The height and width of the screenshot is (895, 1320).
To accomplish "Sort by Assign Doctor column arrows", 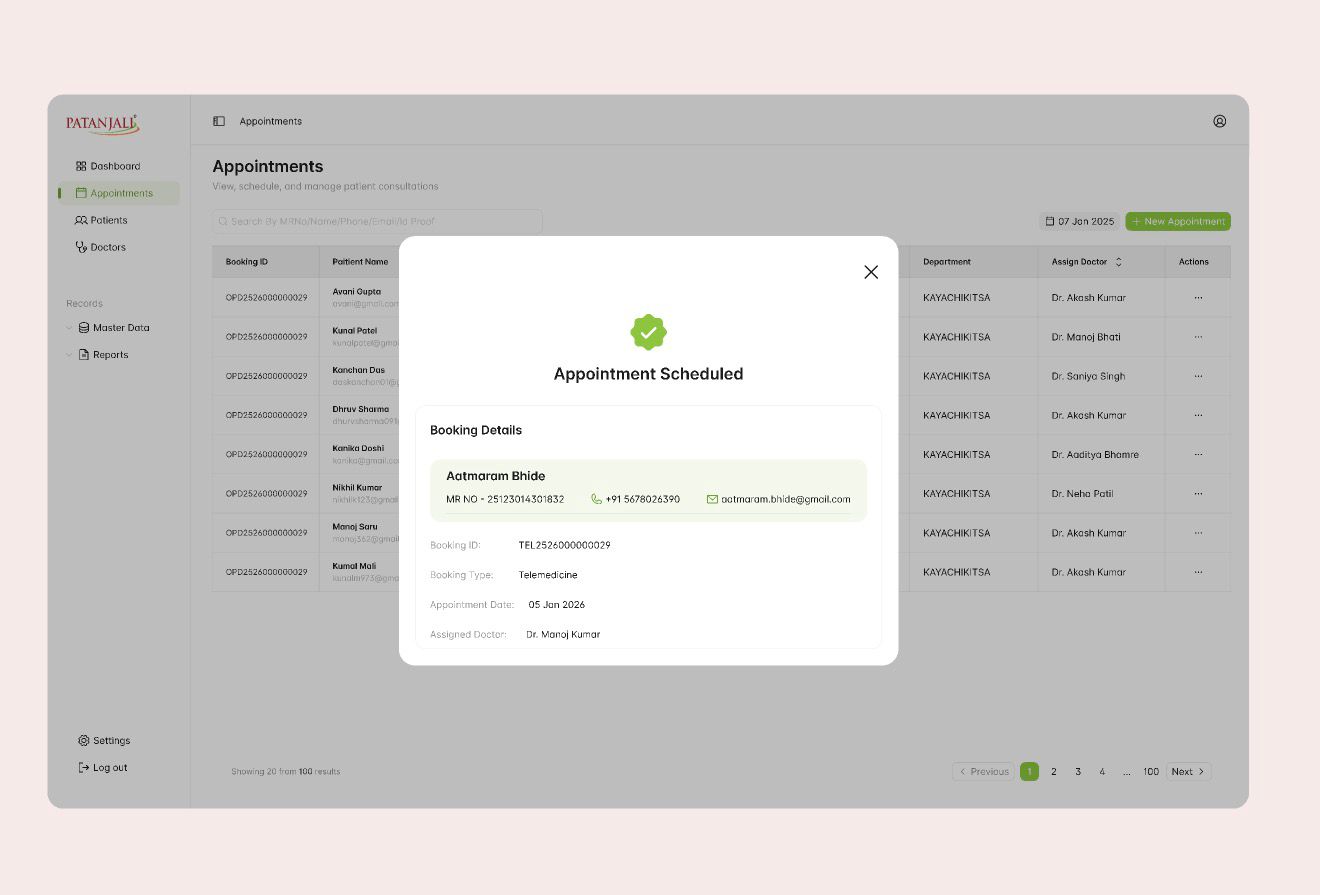I will click(x=1118, y=262).
